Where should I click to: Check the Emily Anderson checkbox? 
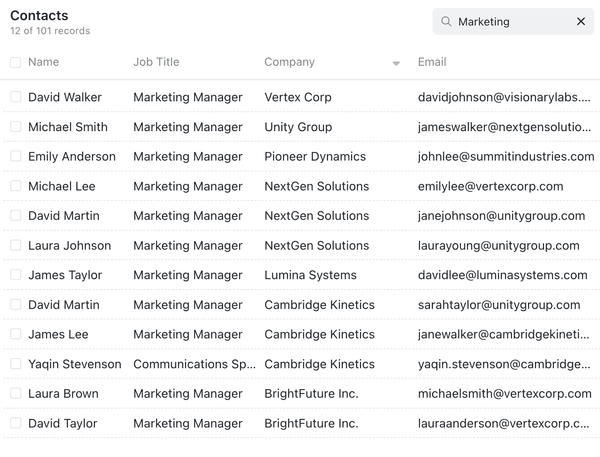click(15, 156)
